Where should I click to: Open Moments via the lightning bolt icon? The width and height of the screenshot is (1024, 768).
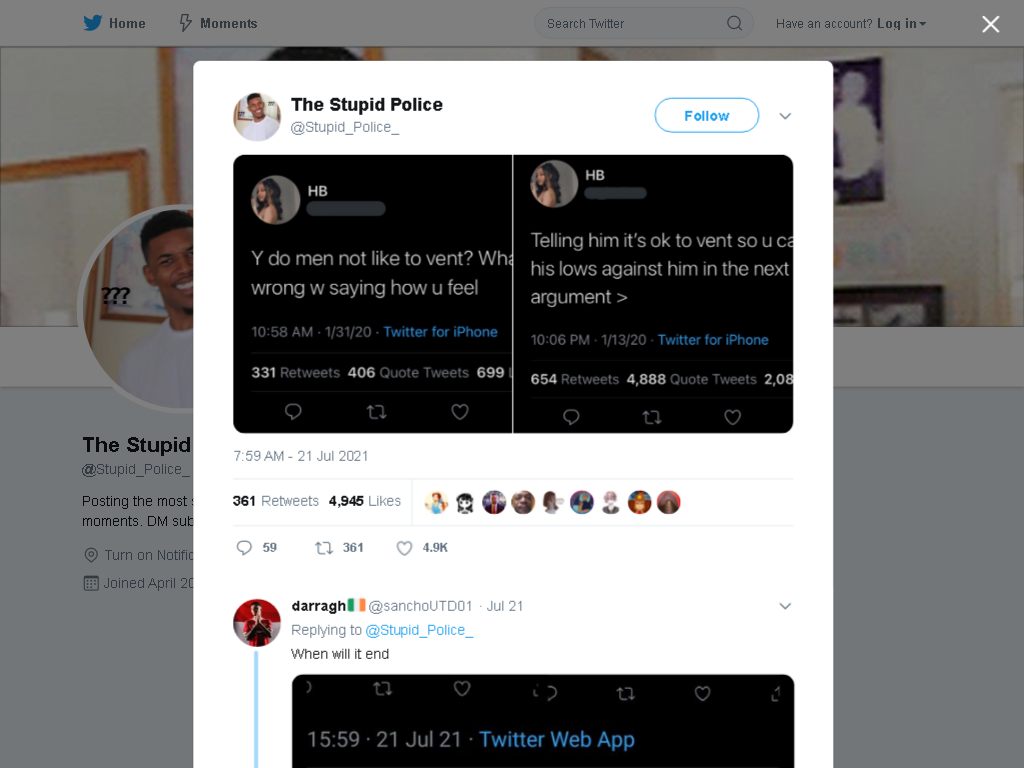[x=185, y=23]
